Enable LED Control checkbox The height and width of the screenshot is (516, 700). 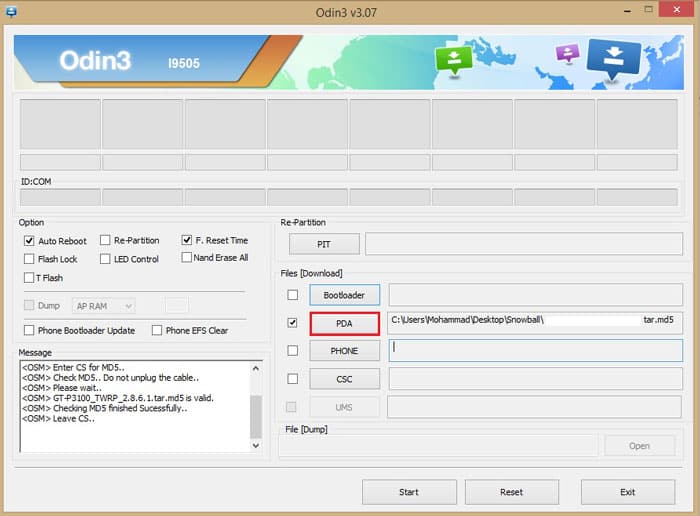pyautogui.click(x=105, y=259)
